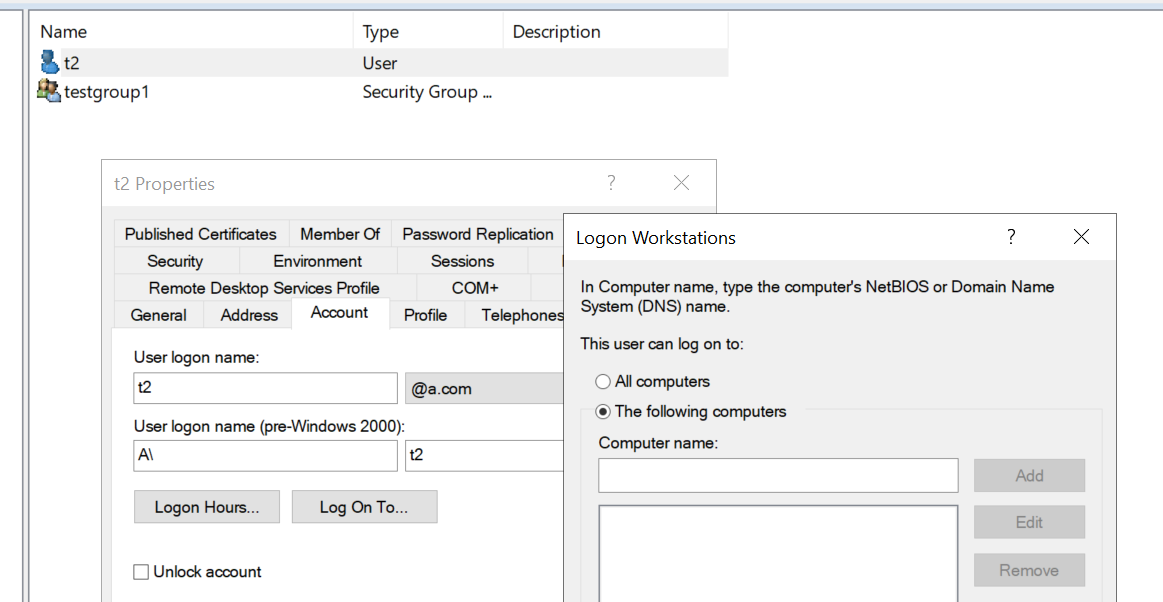The height and width of the screenshot is (602, 1163).
Task: Click inside the Computer name input field
Action: (777, 474)
